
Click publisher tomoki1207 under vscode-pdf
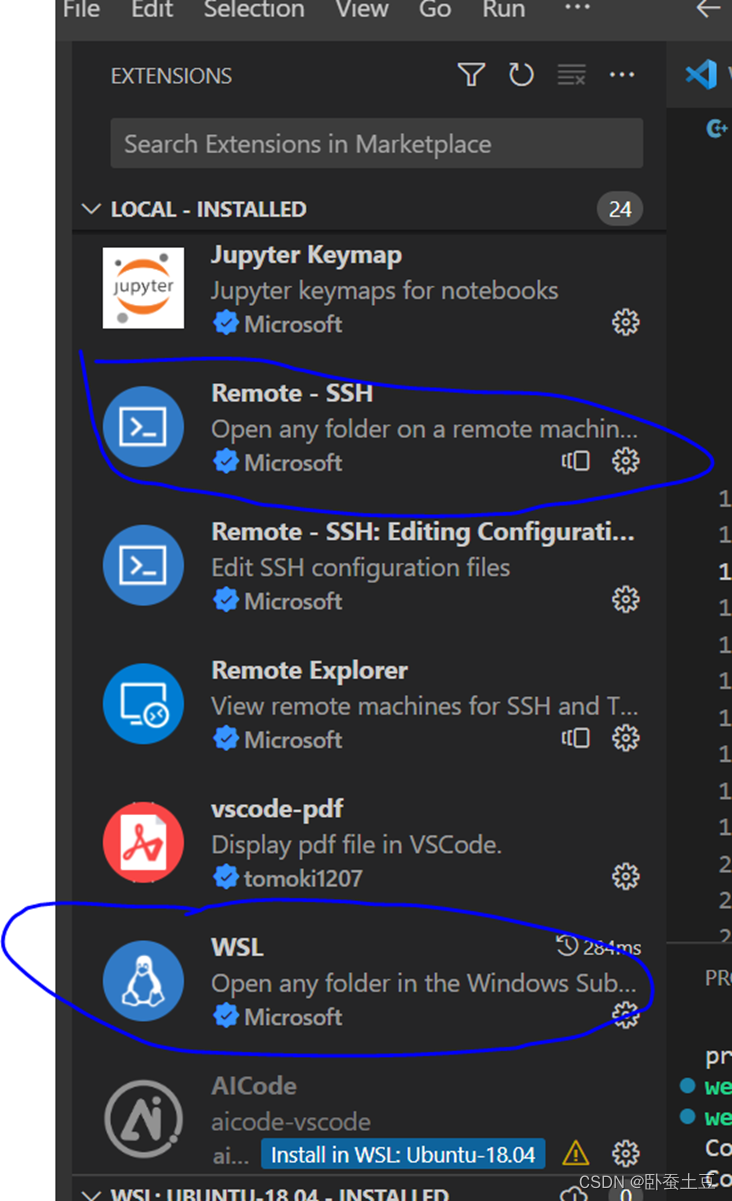[x=303, y=878]
